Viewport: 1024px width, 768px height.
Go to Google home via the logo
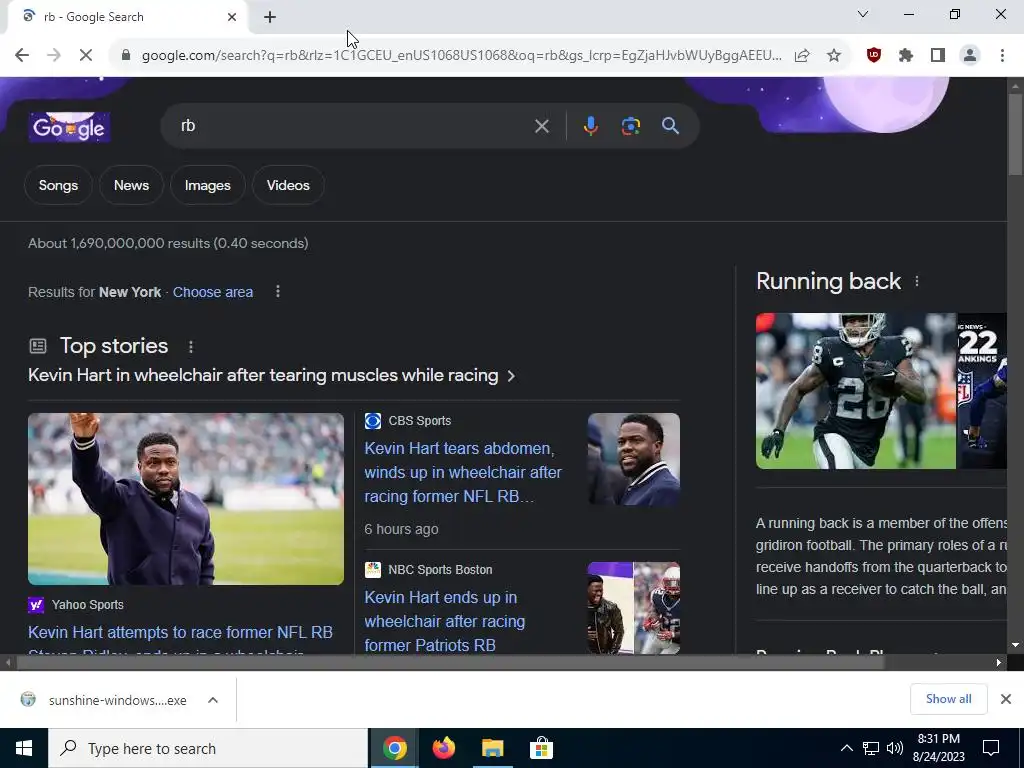coord(69,127)
